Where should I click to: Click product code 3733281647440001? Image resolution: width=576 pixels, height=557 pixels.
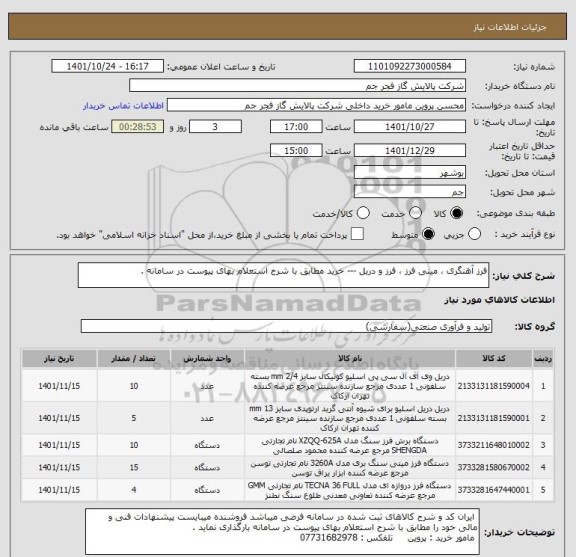point(494,490)
